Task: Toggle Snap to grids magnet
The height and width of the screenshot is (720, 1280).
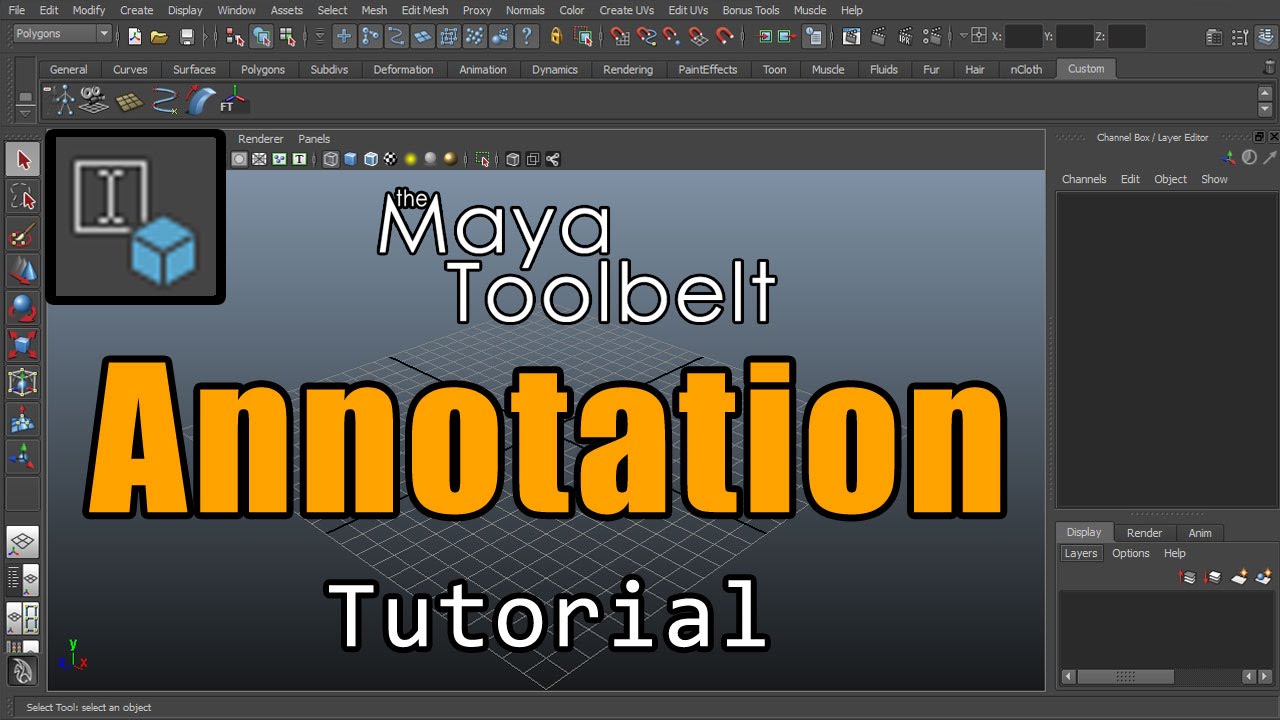Action: (x=620, y=37)
